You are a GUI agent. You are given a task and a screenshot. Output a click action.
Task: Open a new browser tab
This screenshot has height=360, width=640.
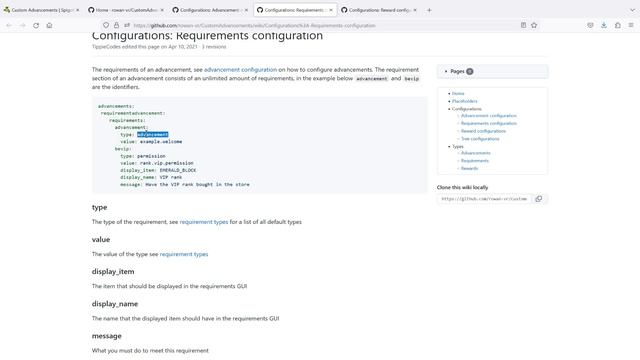coord(429,10)
